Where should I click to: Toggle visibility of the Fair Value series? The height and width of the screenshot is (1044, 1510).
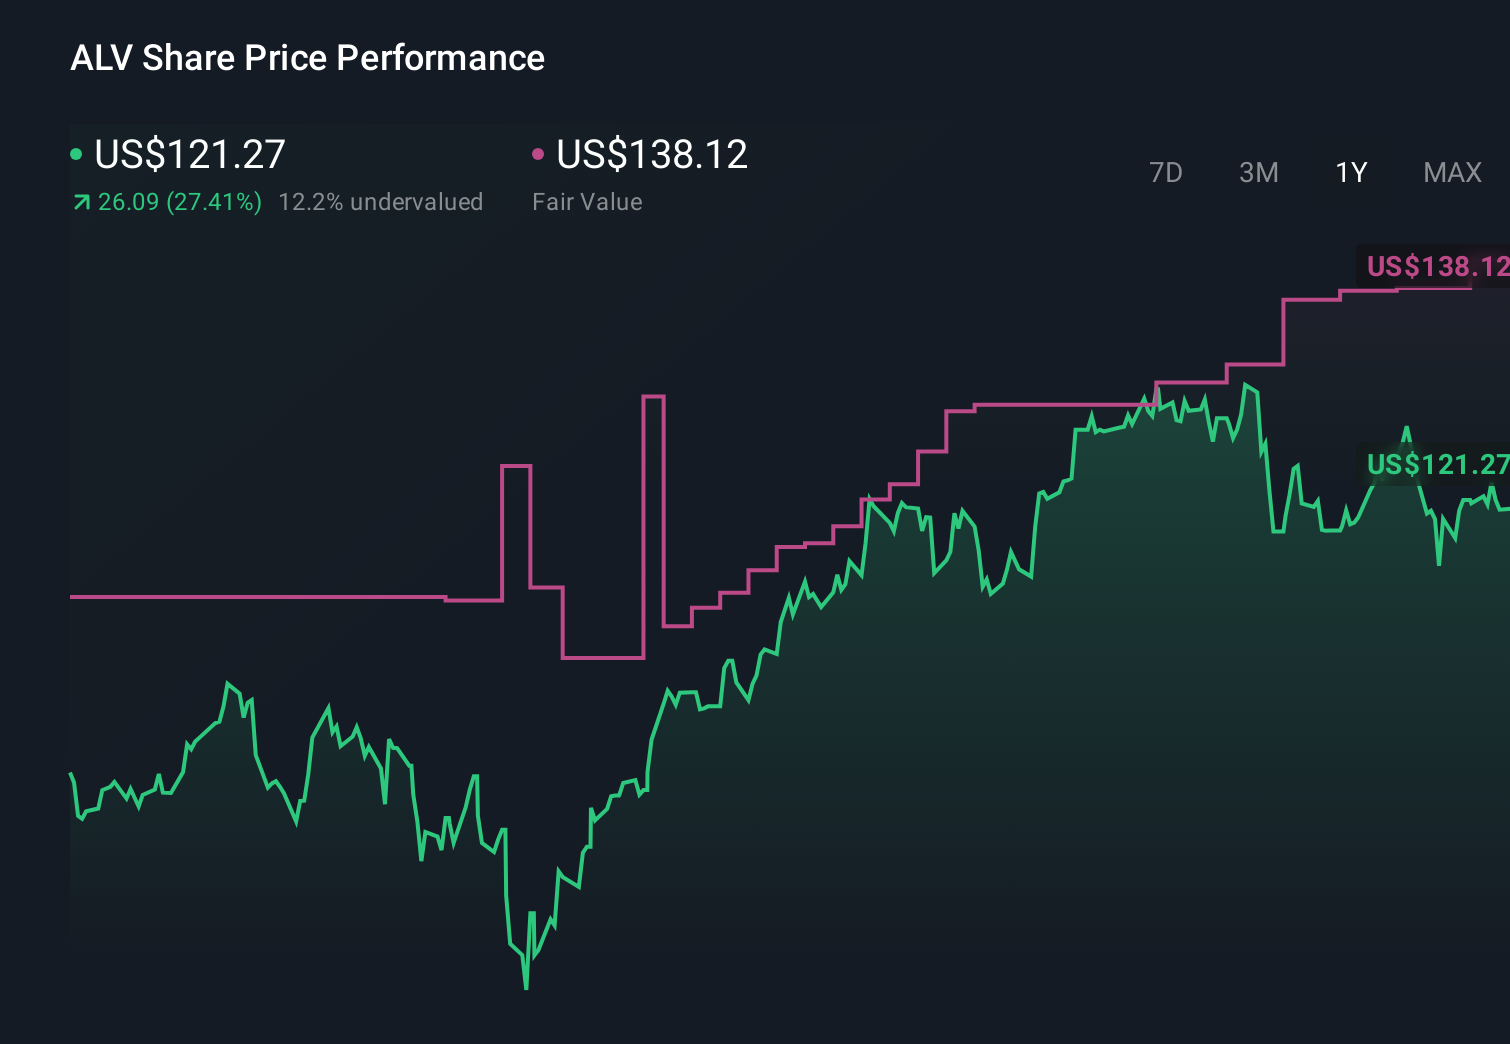tap(650, 154)
